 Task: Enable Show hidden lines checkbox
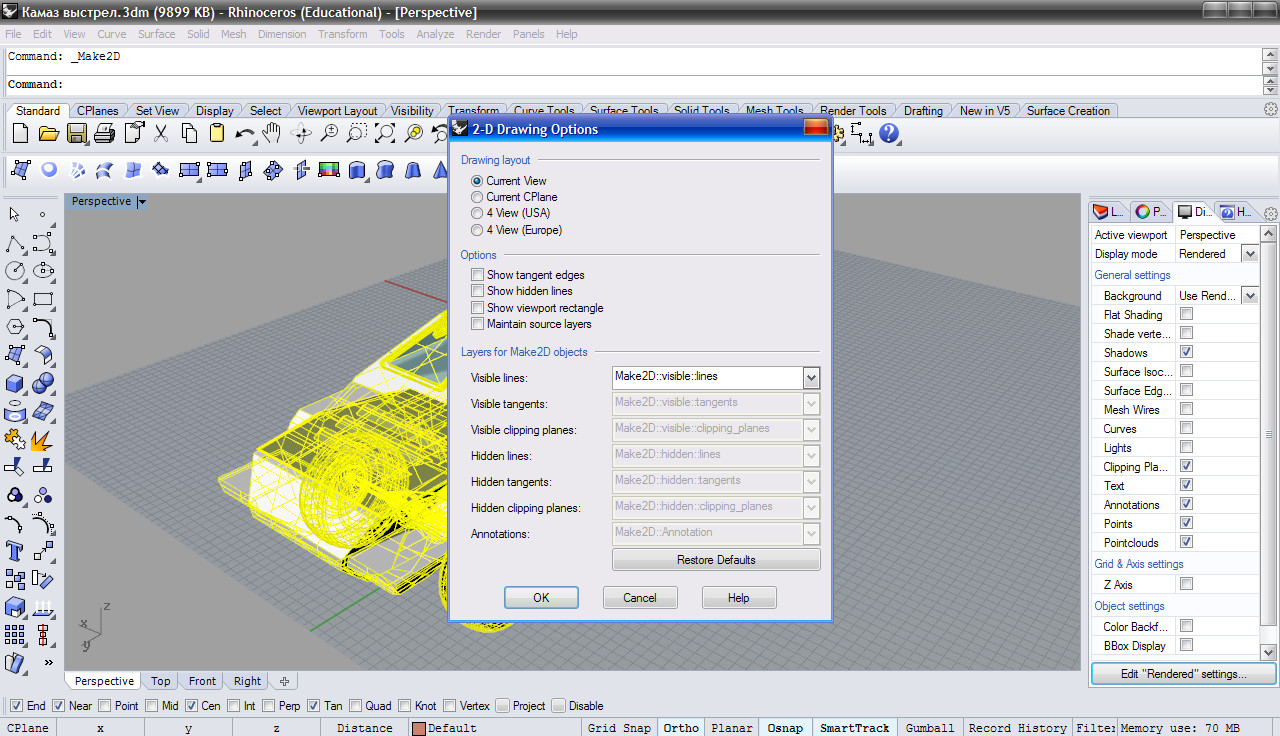pyautogui.click(x=477, y=291)
